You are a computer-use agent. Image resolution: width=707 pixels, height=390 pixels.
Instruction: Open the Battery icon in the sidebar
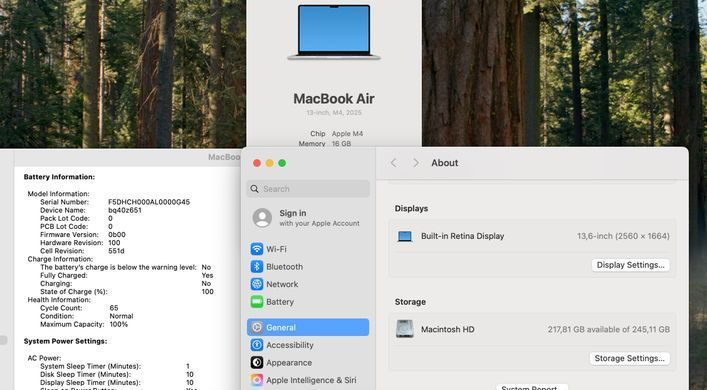tap(257, 302)
